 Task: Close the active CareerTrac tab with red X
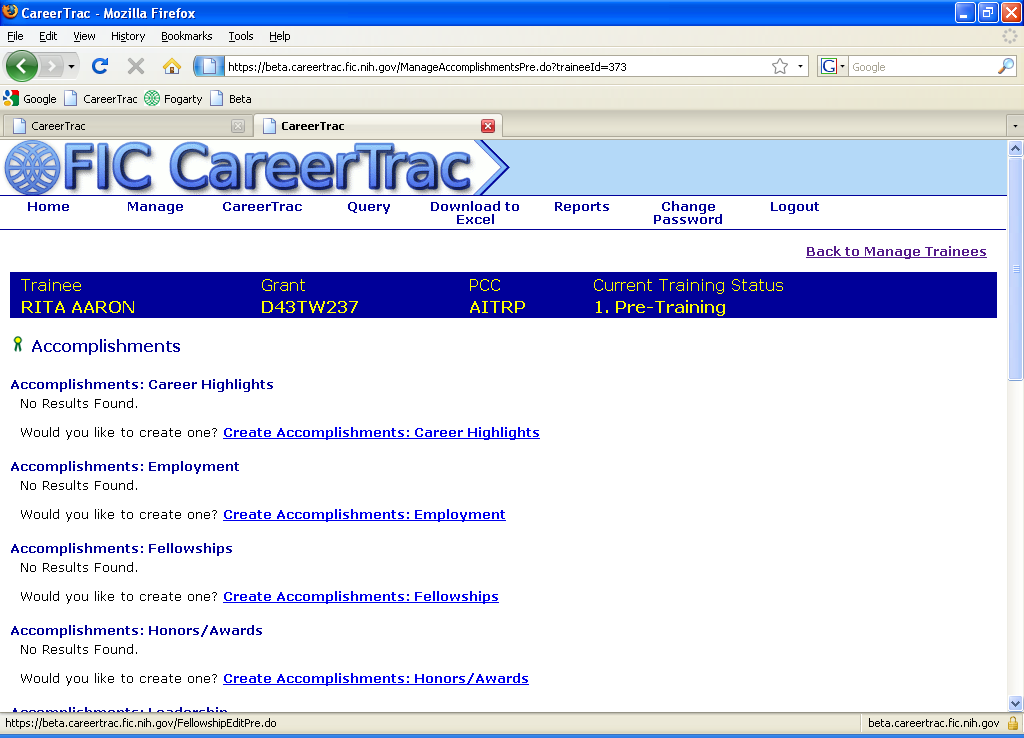point(487,126)
